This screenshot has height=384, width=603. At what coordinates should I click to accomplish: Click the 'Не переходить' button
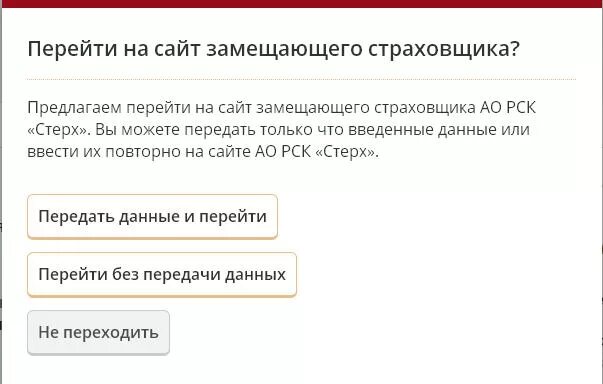click(x=98, y=332)
